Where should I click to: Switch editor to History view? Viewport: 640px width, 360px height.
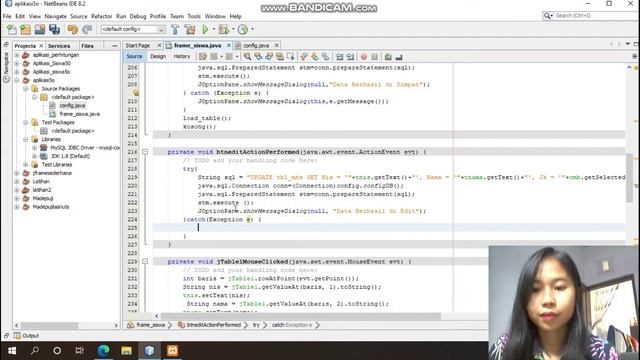182,57
